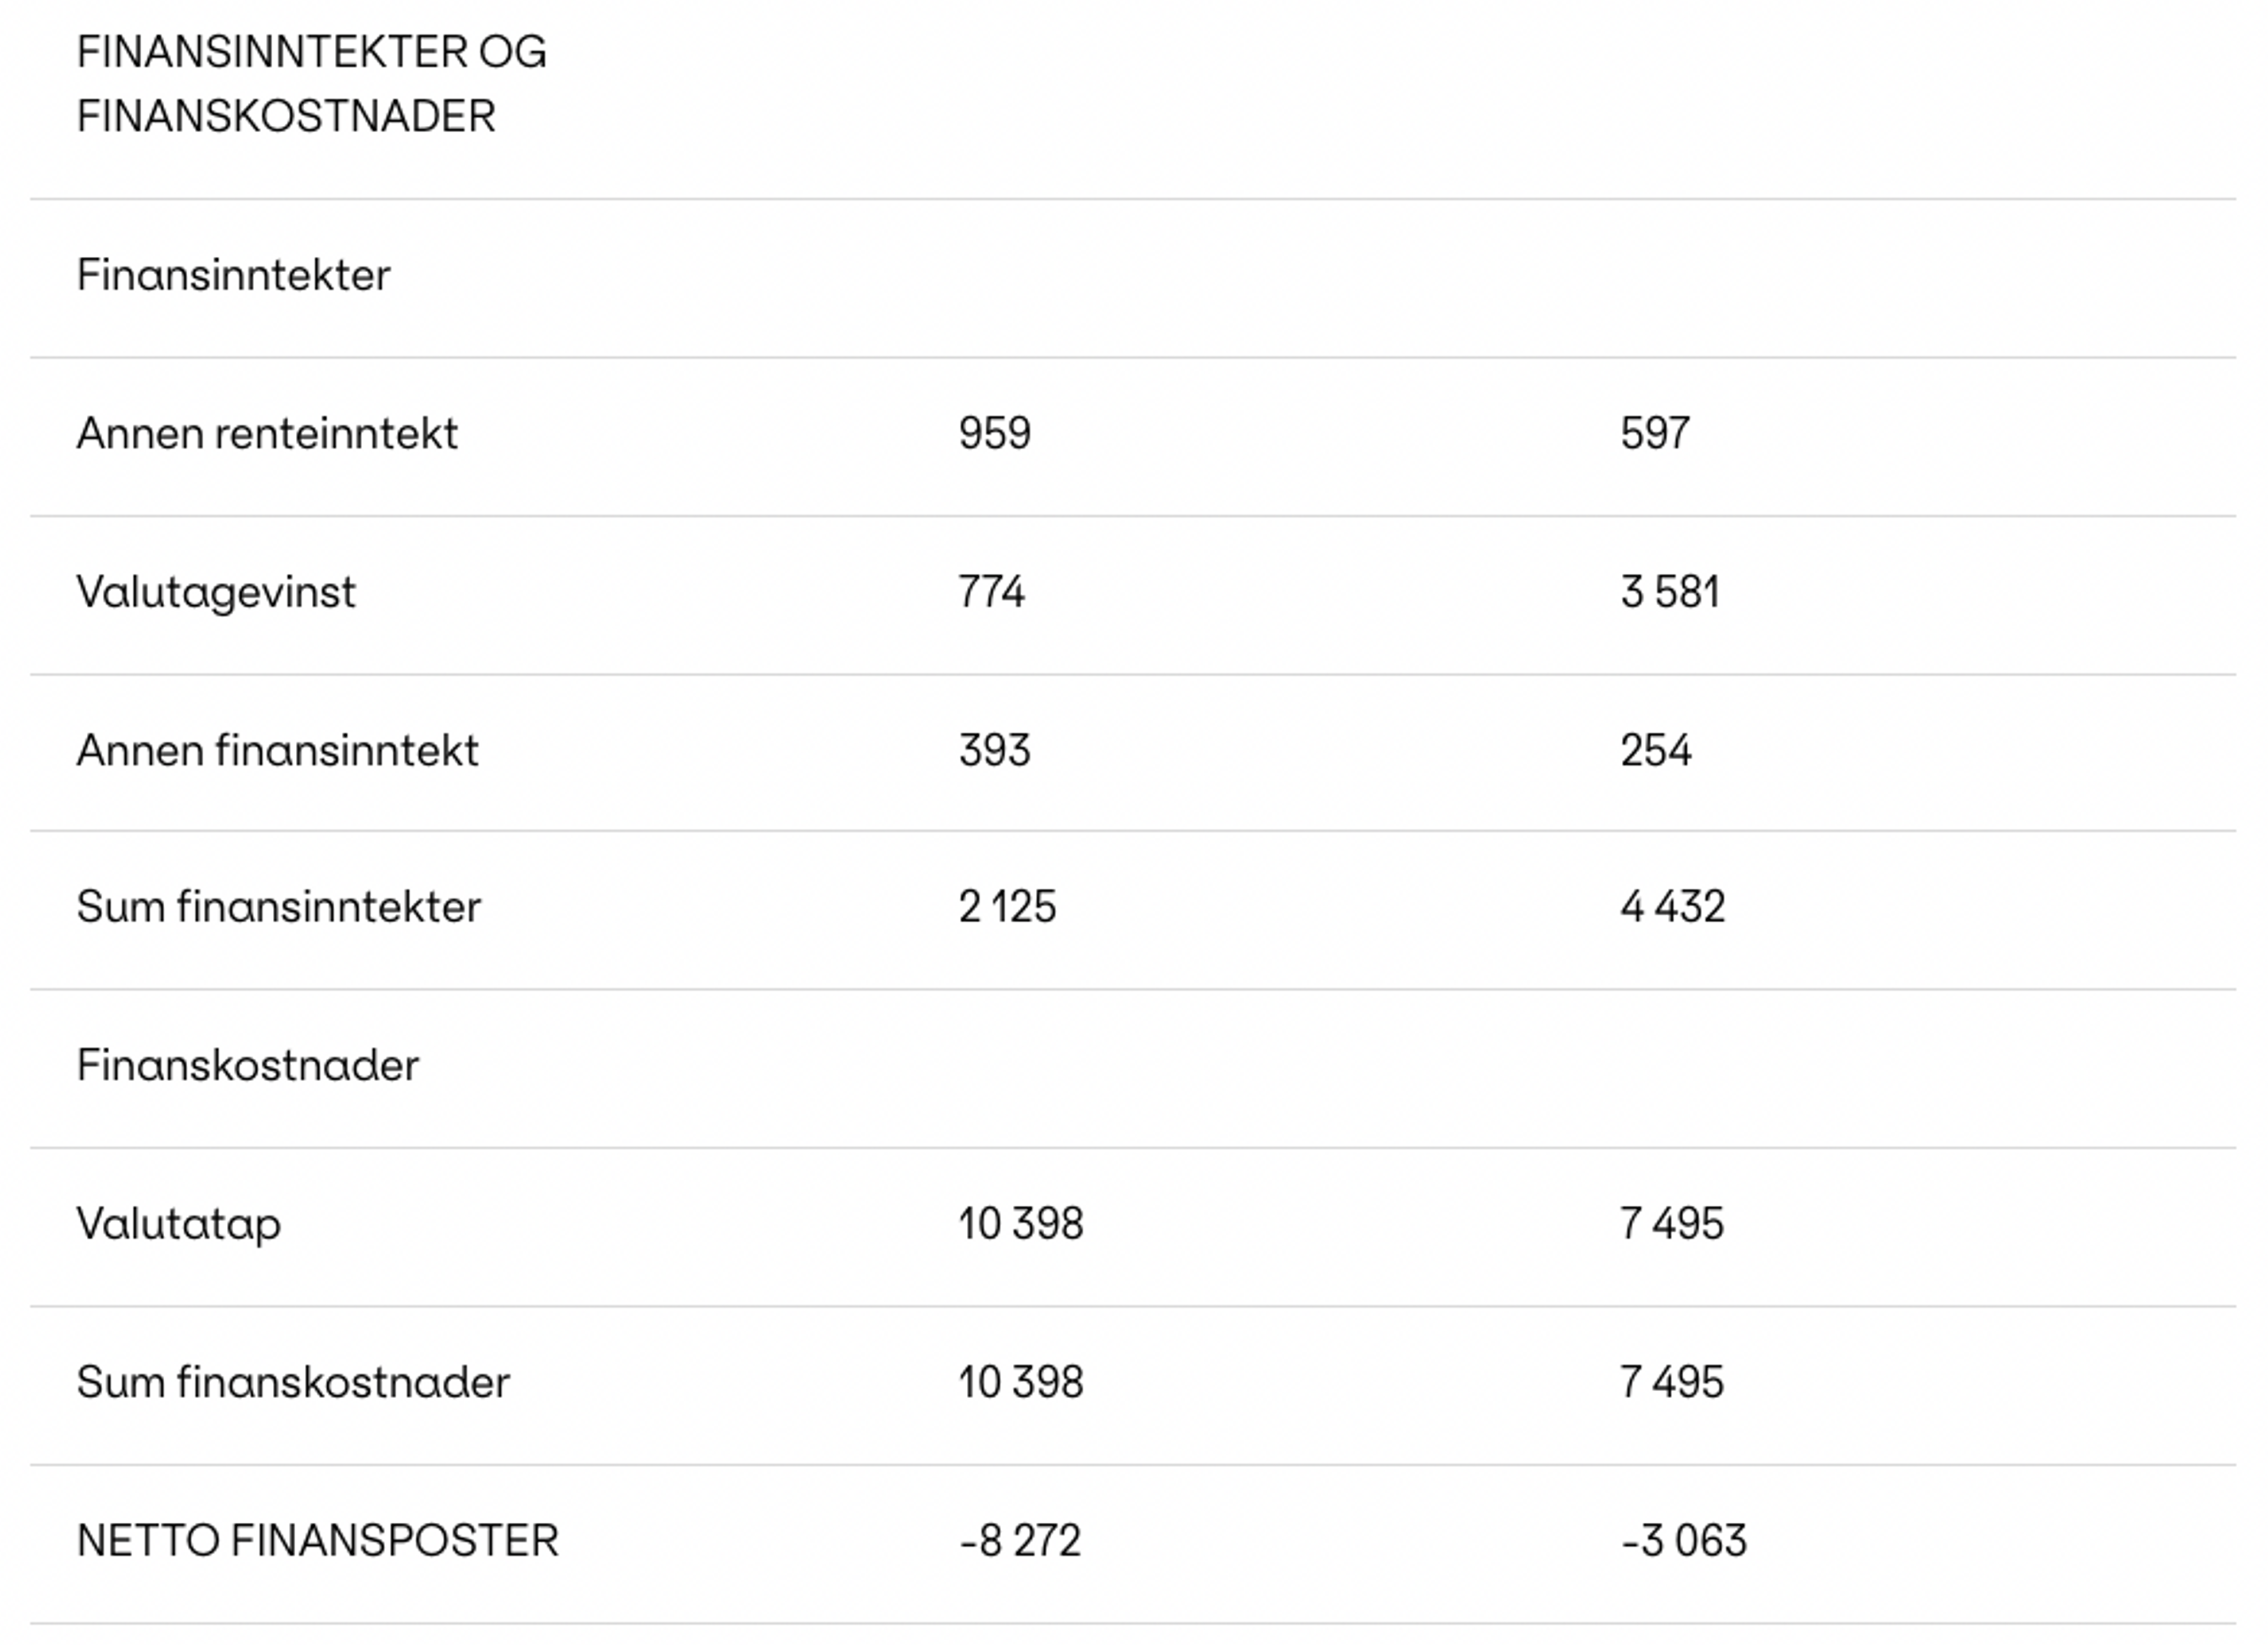Select the NETTO FINANSPOSTER value -8 272

1020,1541
